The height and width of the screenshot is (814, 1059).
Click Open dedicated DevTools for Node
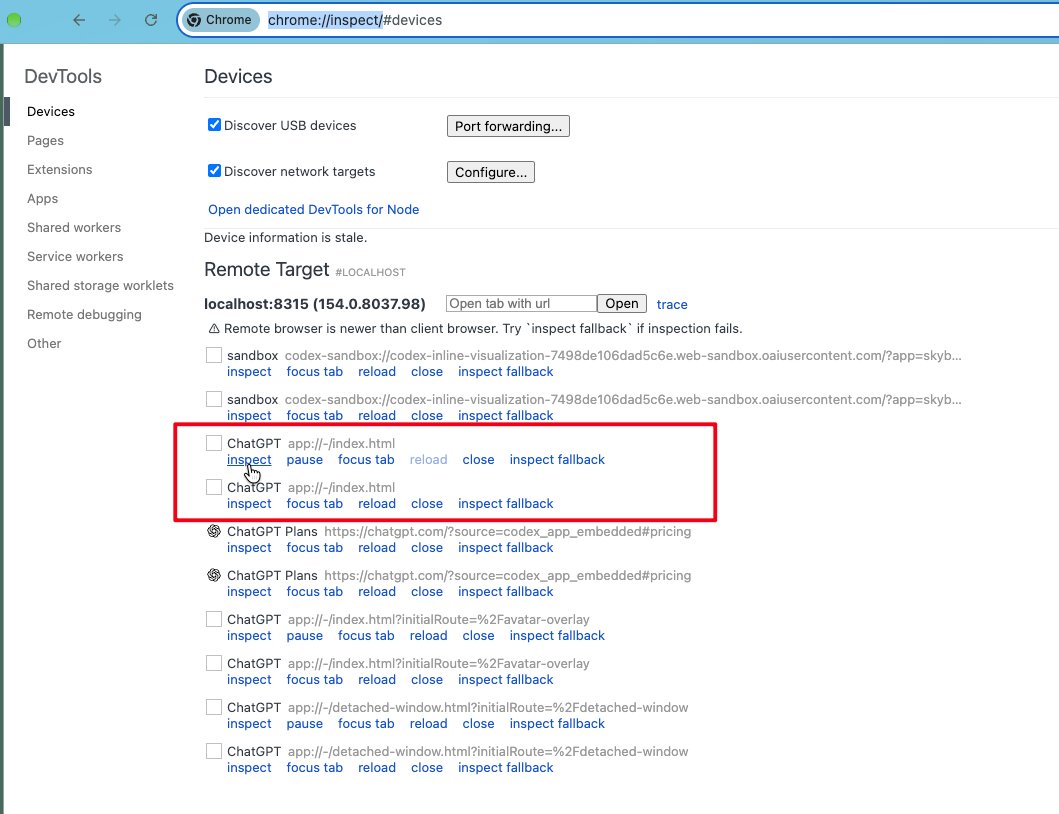pyautogui.click(x=313, y=209)
